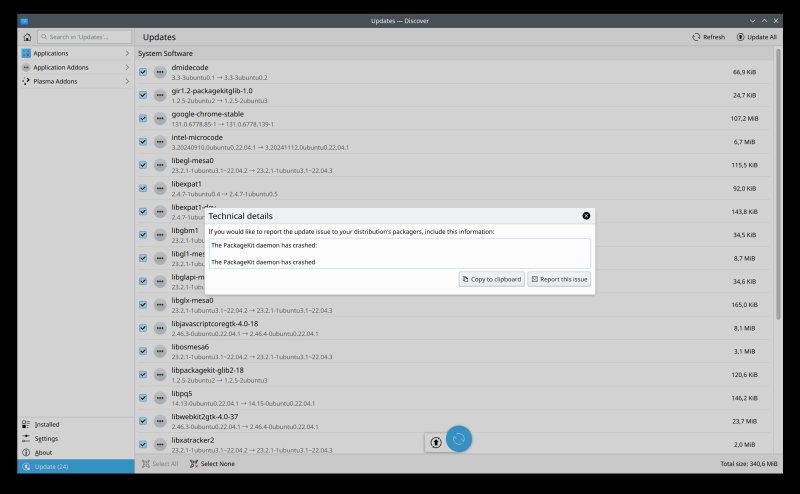Viewport: 800px width, 494px height.
Task: Click the intel-microcode package icon
Action: (160, 142)
